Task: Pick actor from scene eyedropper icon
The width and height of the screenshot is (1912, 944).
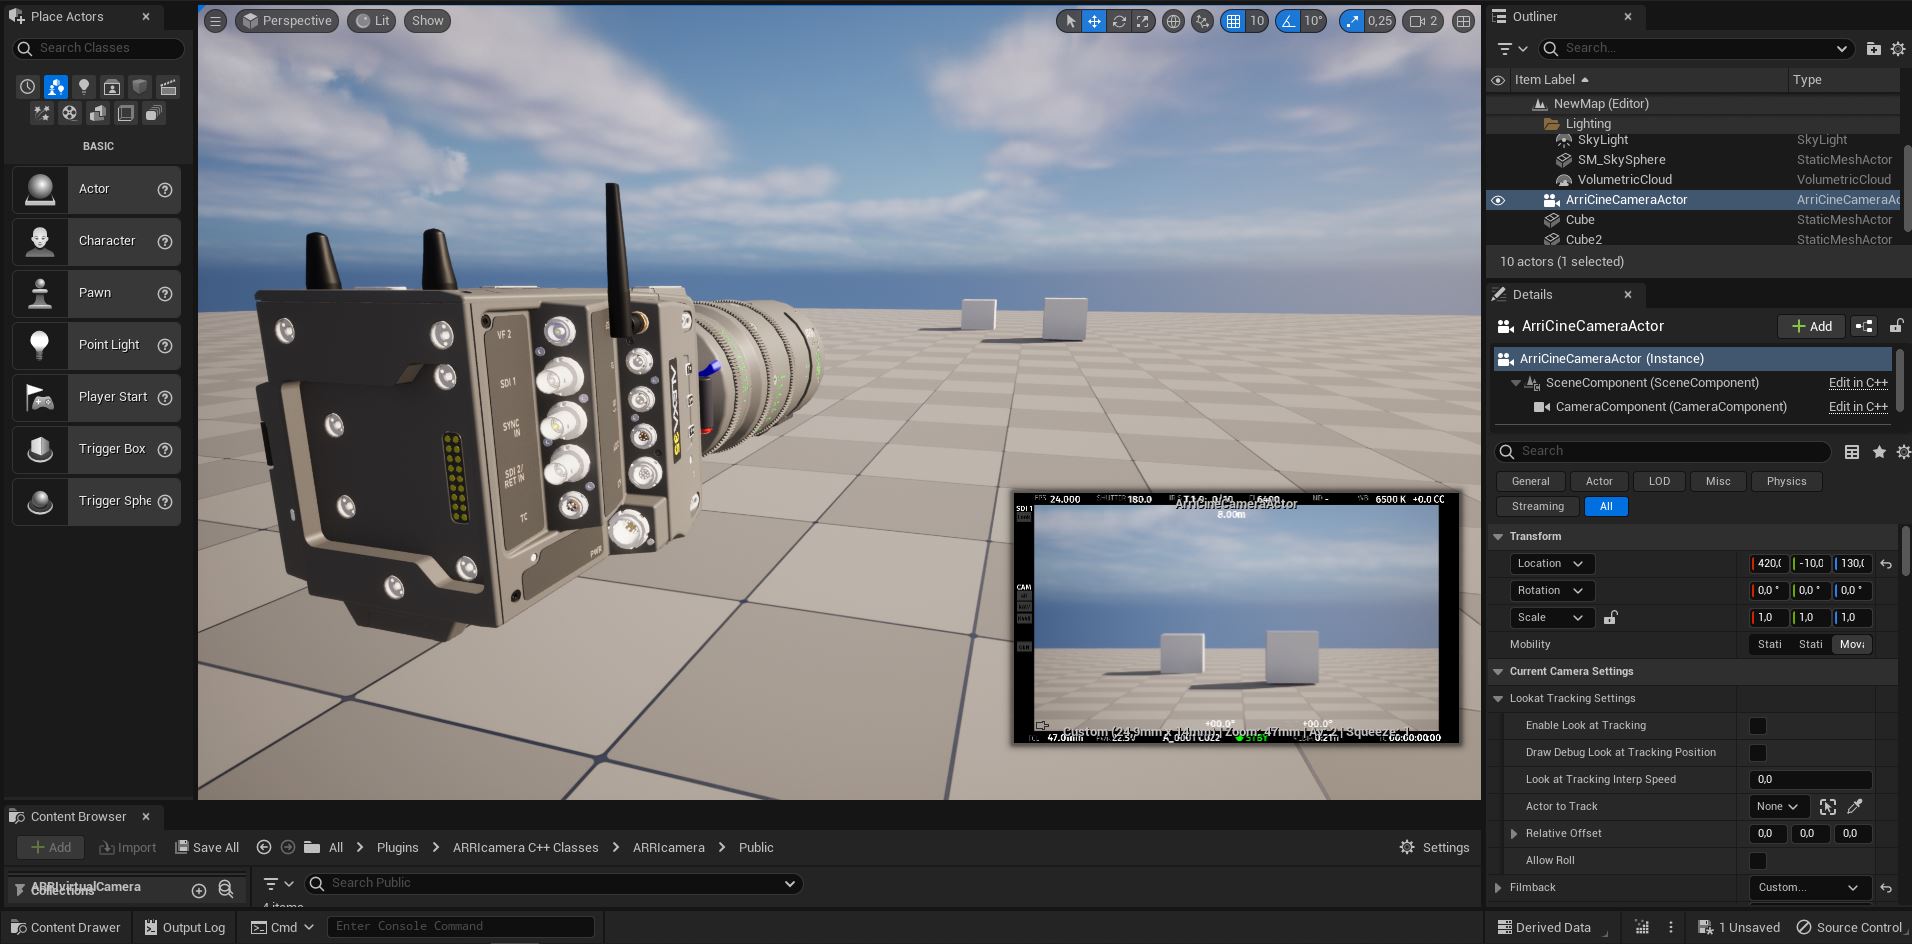Action: click(x=1855, y=807)
